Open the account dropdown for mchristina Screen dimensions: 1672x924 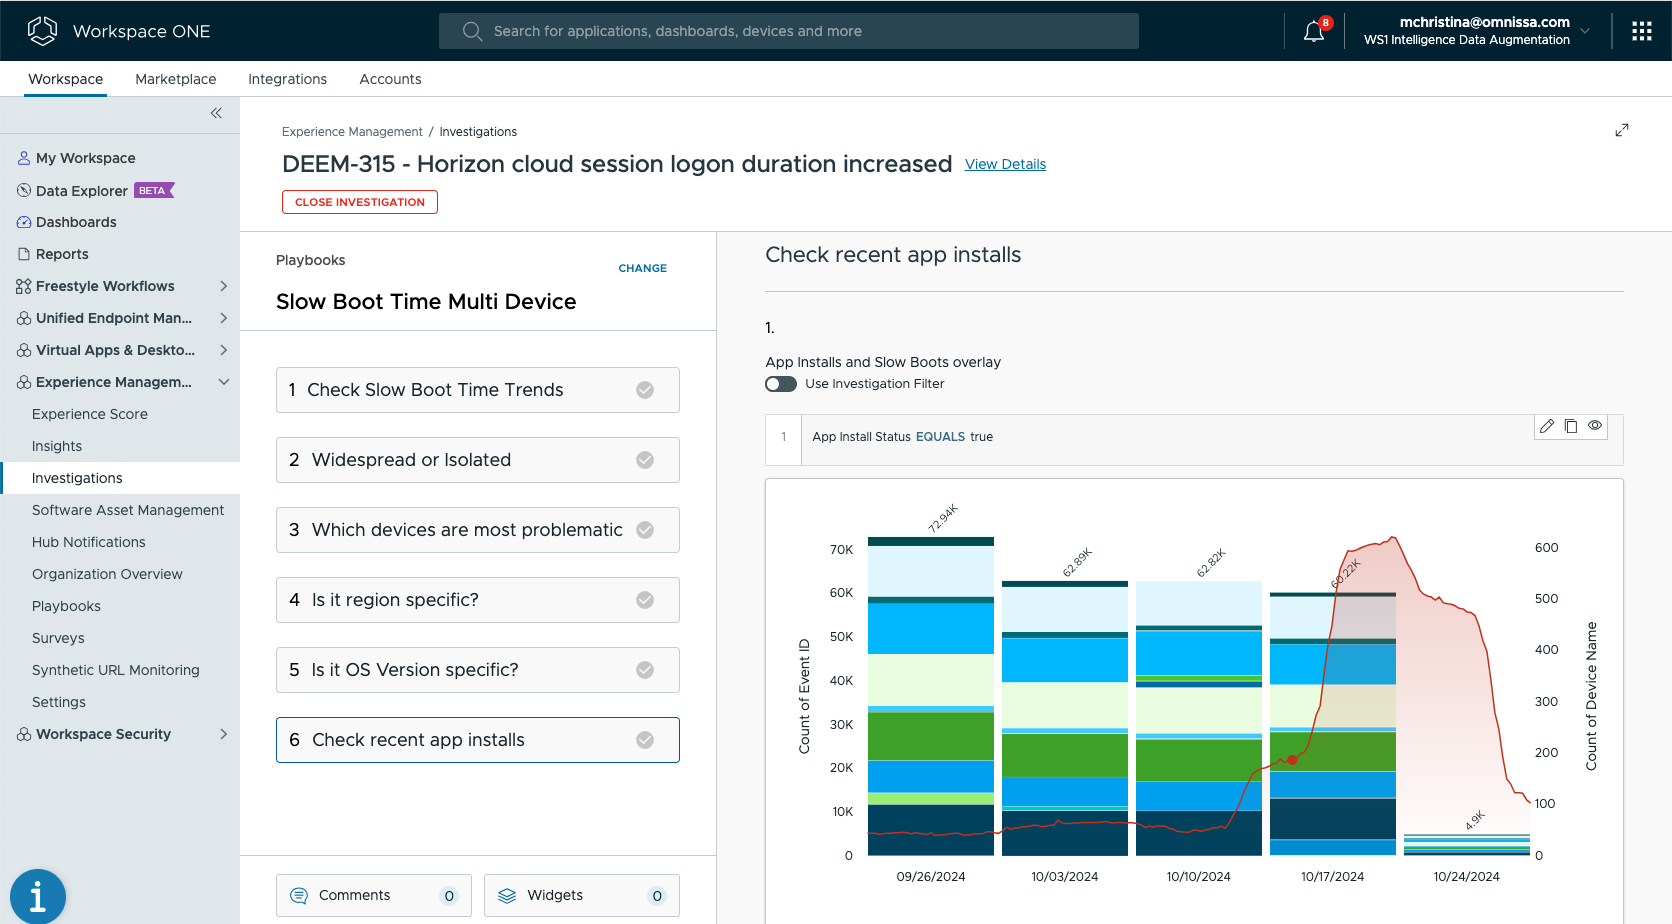click(1584, 31)
